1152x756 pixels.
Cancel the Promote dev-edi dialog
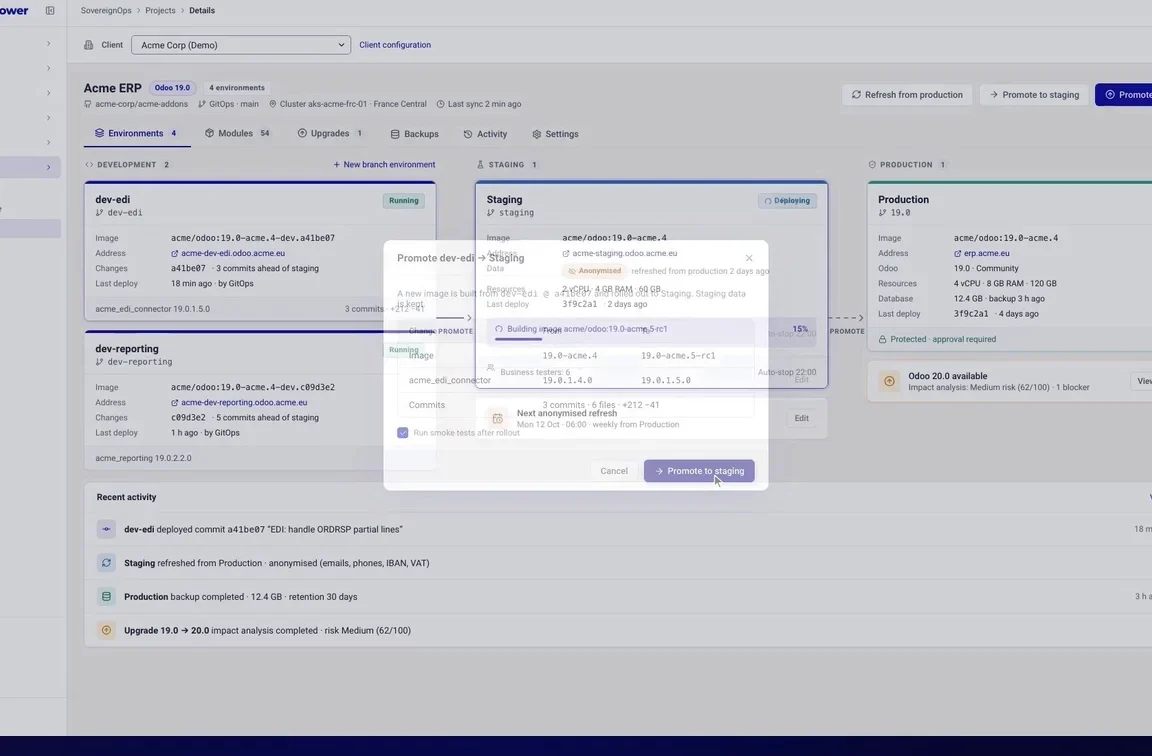click(613, 471)
